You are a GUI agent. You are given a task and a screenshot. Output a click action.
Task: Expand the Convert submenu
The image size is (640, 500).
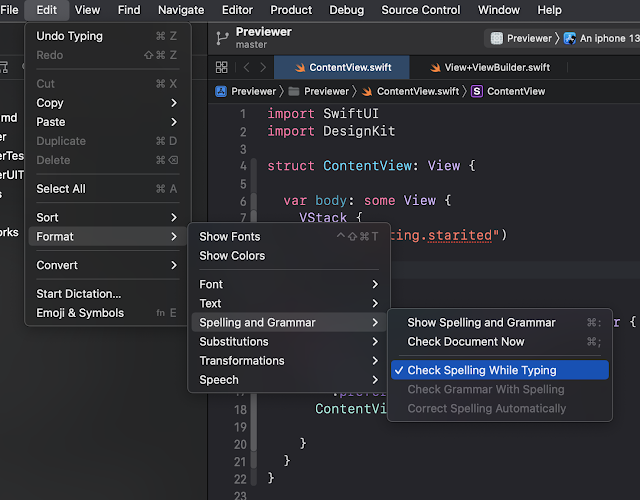107,265
